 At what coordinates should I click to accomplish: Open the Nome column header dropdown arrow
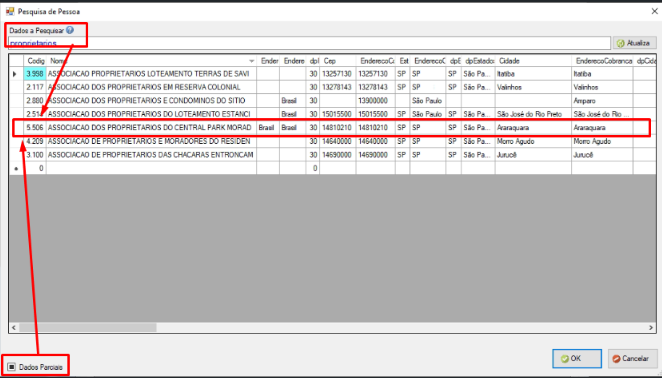252,61
